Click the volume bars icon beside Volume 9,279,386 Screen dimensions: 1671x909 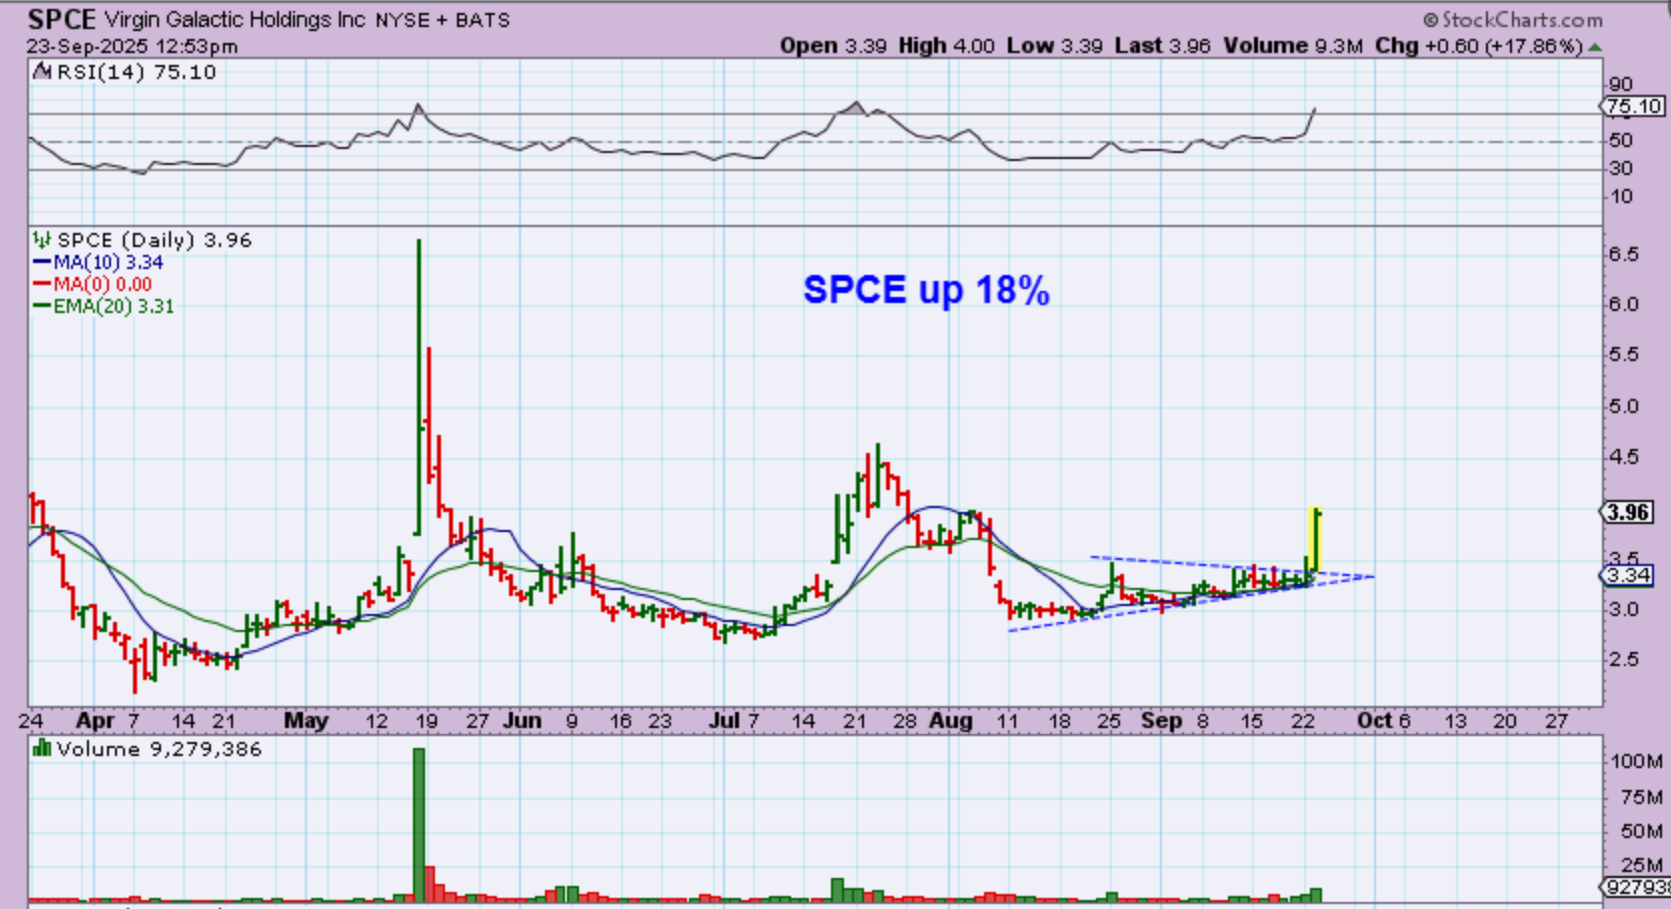(41, 749)
